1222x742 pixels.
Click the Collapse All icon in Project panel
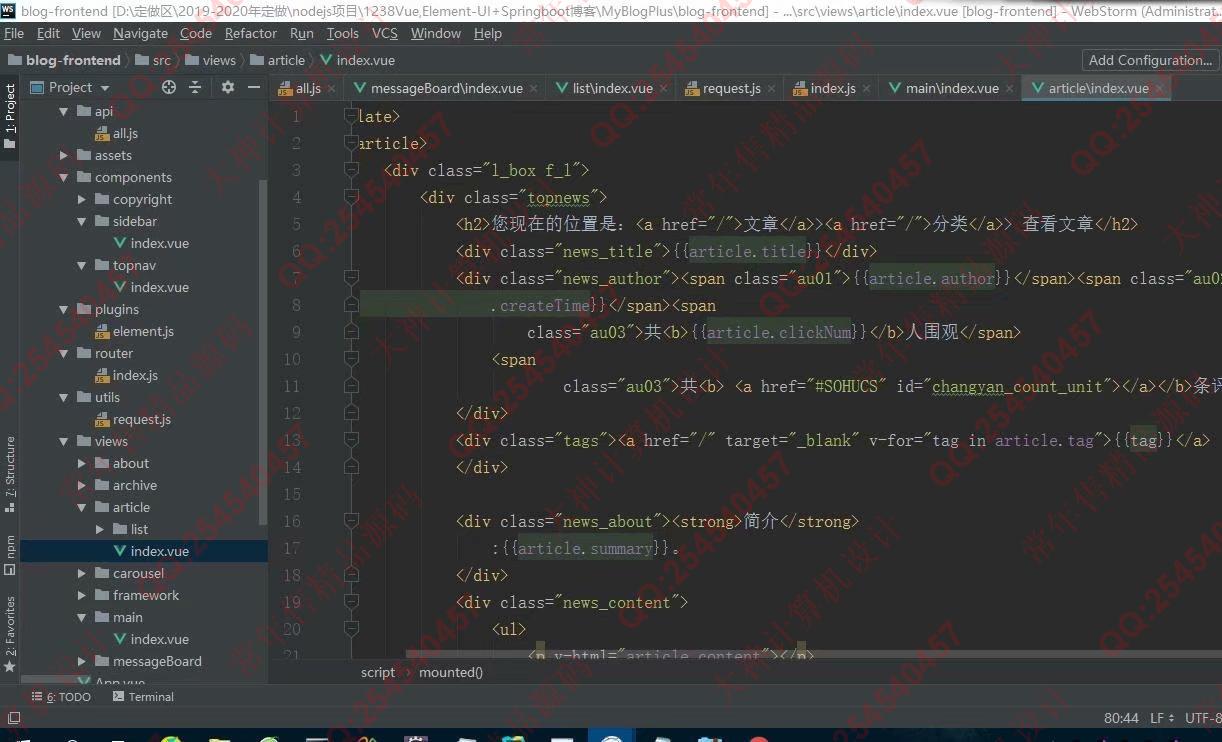pos(195,88)
